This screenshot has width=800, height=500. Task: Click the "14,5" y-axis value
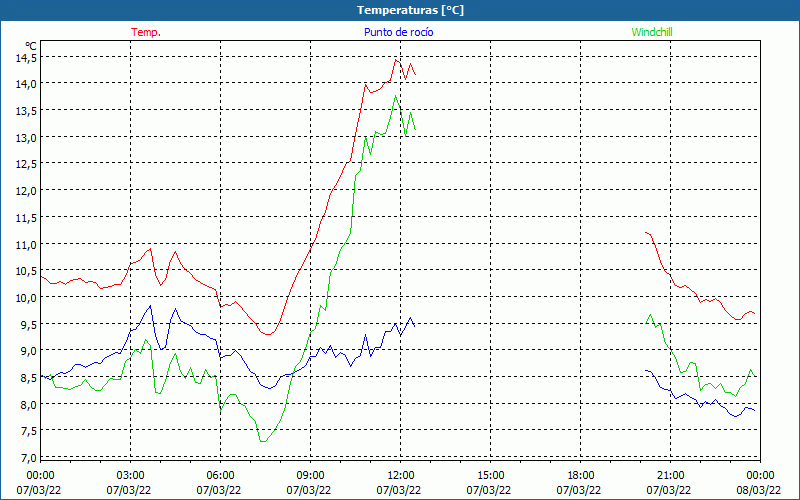coord(26,59)
